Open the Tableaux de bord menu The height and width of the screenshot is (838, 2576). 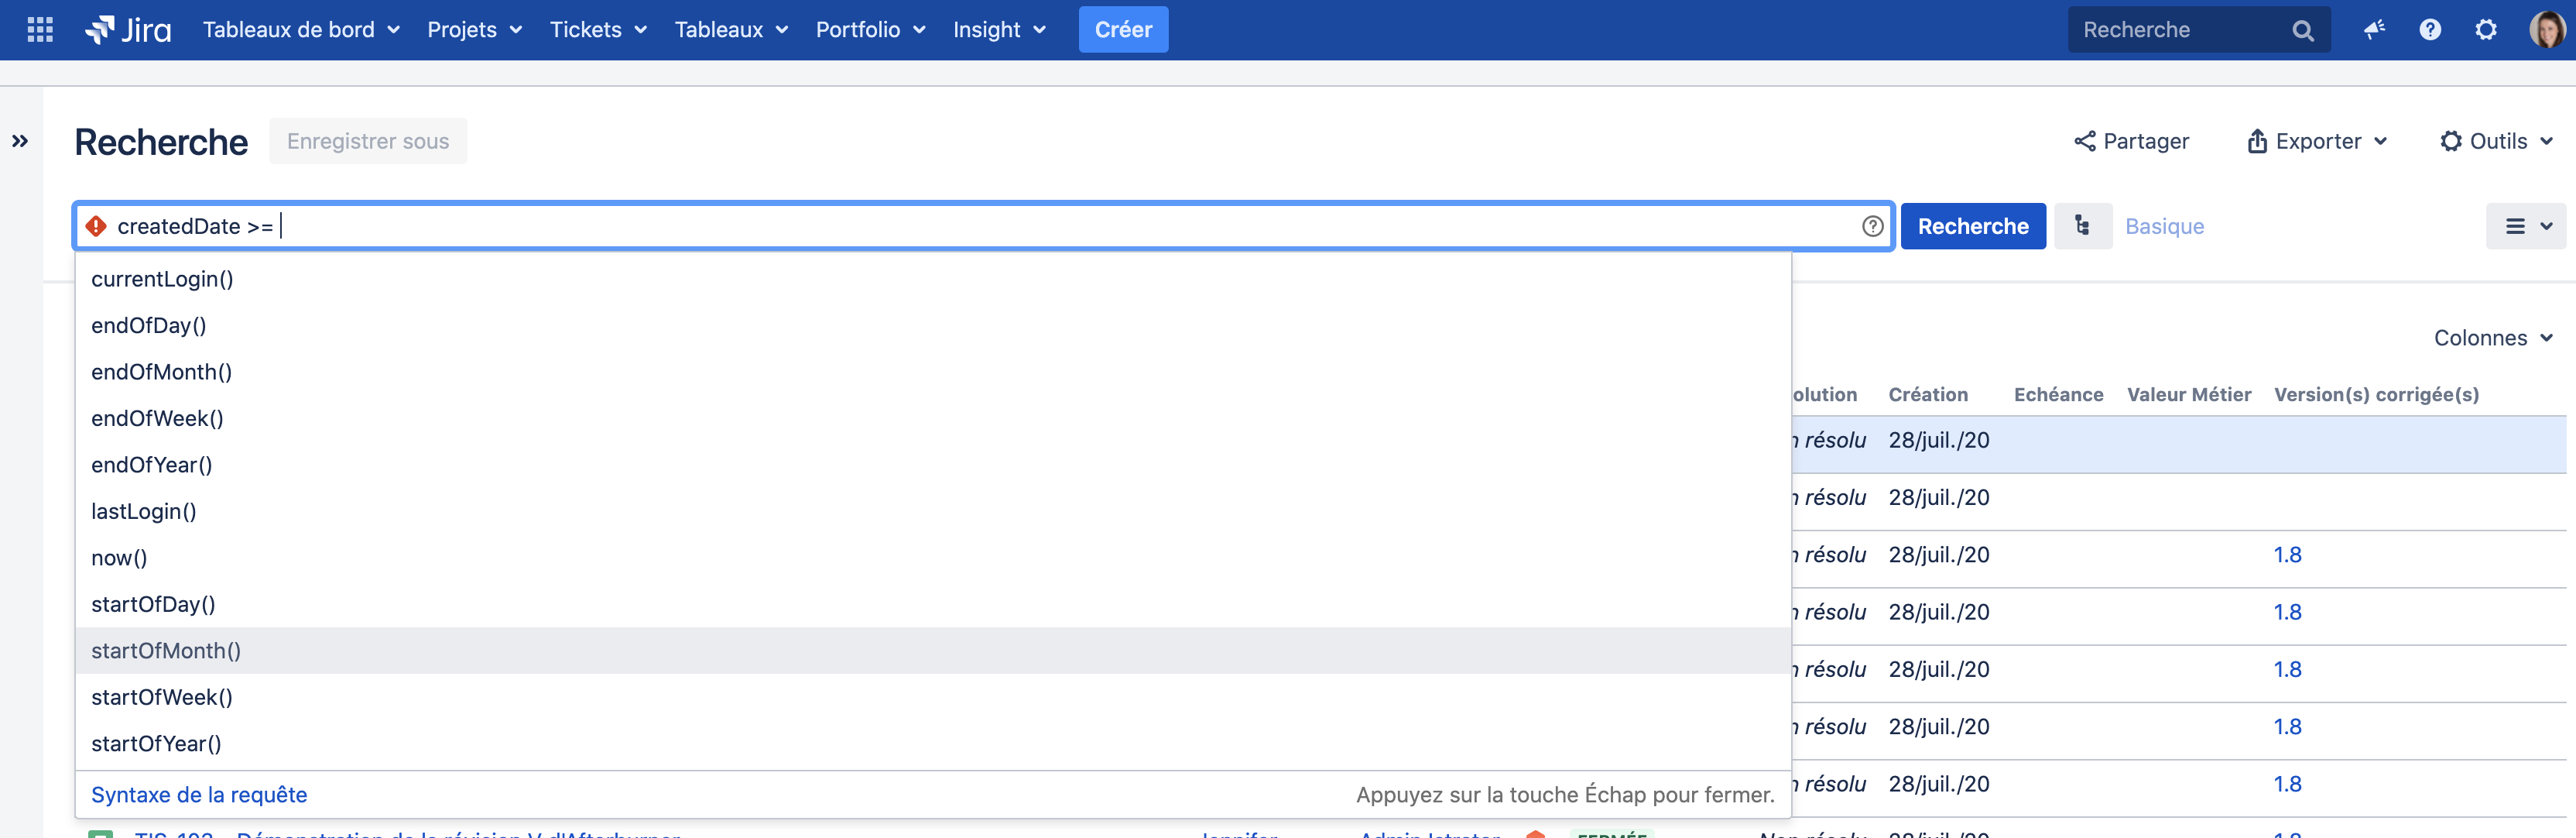[x=301, y=30]
